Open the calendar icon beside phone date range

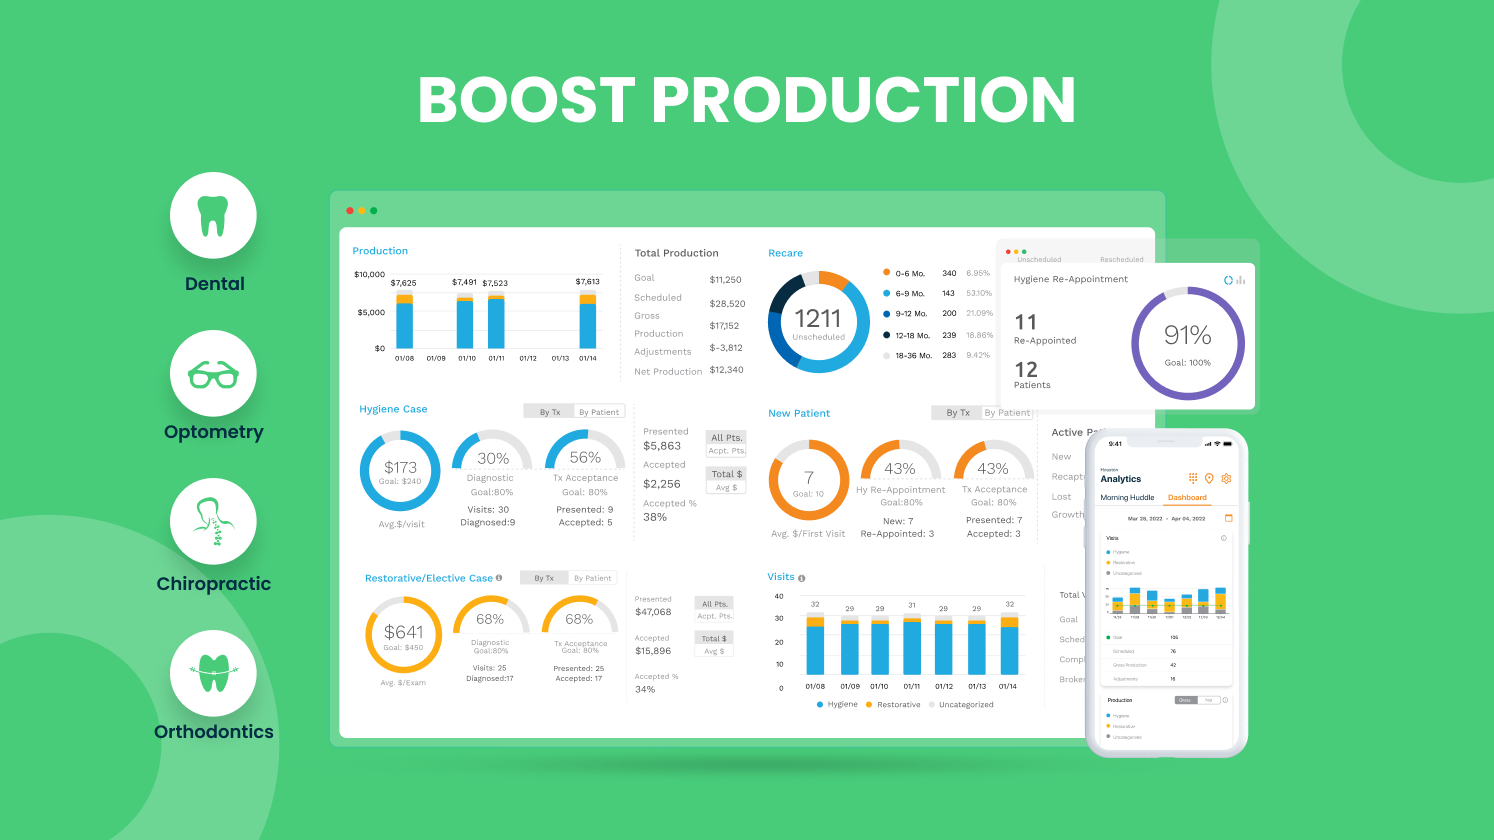click(1229, 518)
